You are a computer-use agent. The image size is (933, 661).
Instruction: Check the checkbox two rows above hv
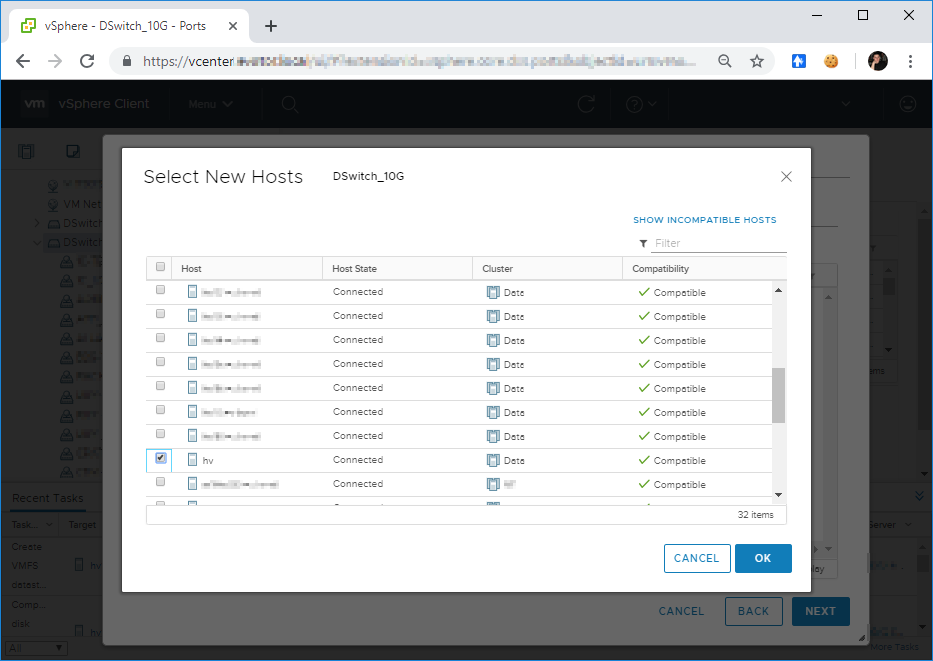(160, 410)
